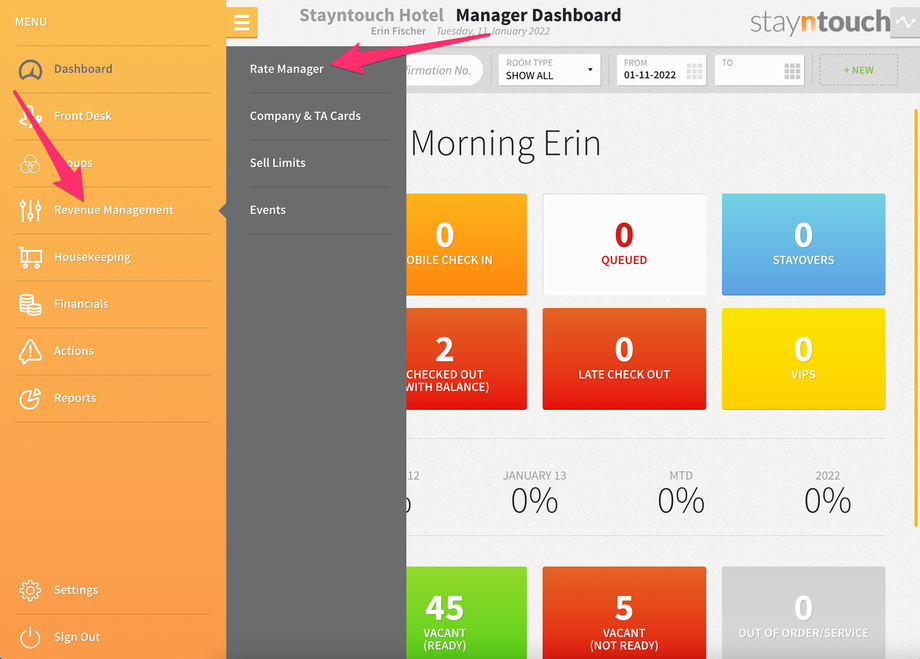The height and width of the screenshot is (659, 920).
Task: Open the Queued tile
Action: 624,244
